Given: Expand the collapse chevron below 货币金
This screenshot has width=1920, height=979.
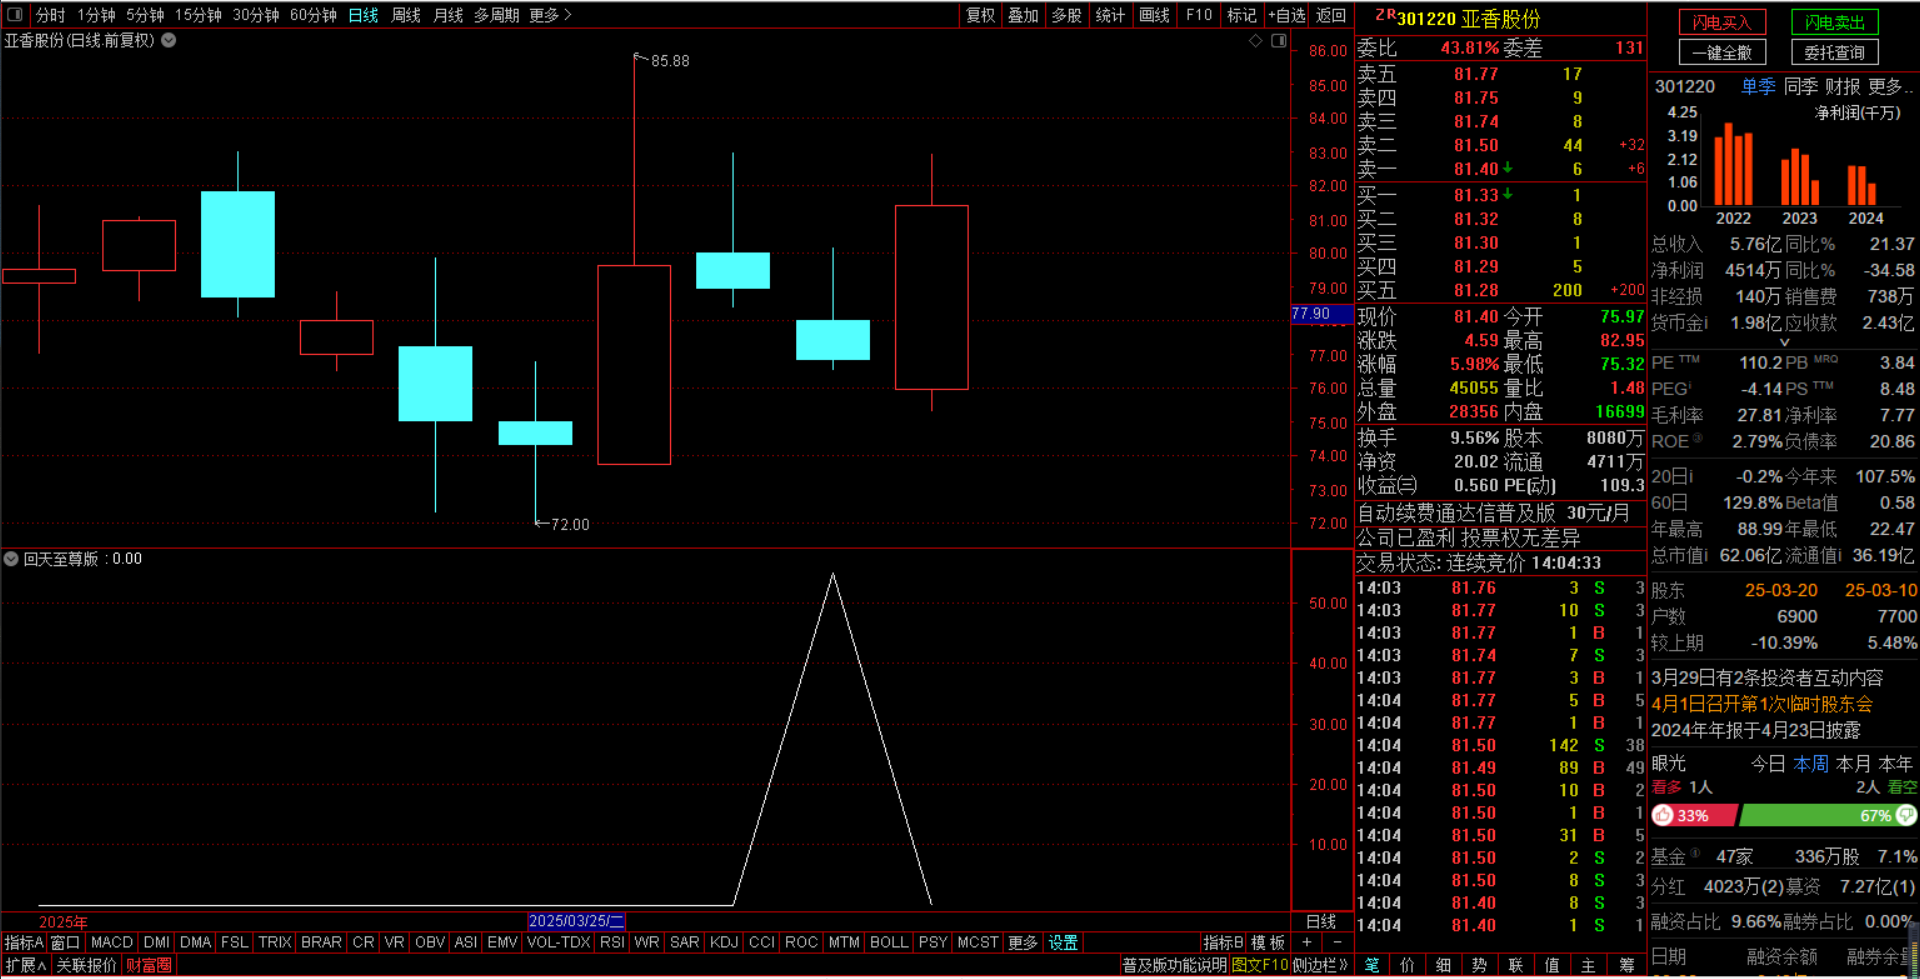Looking at the screenshot, I should [x=1784, y=342].
